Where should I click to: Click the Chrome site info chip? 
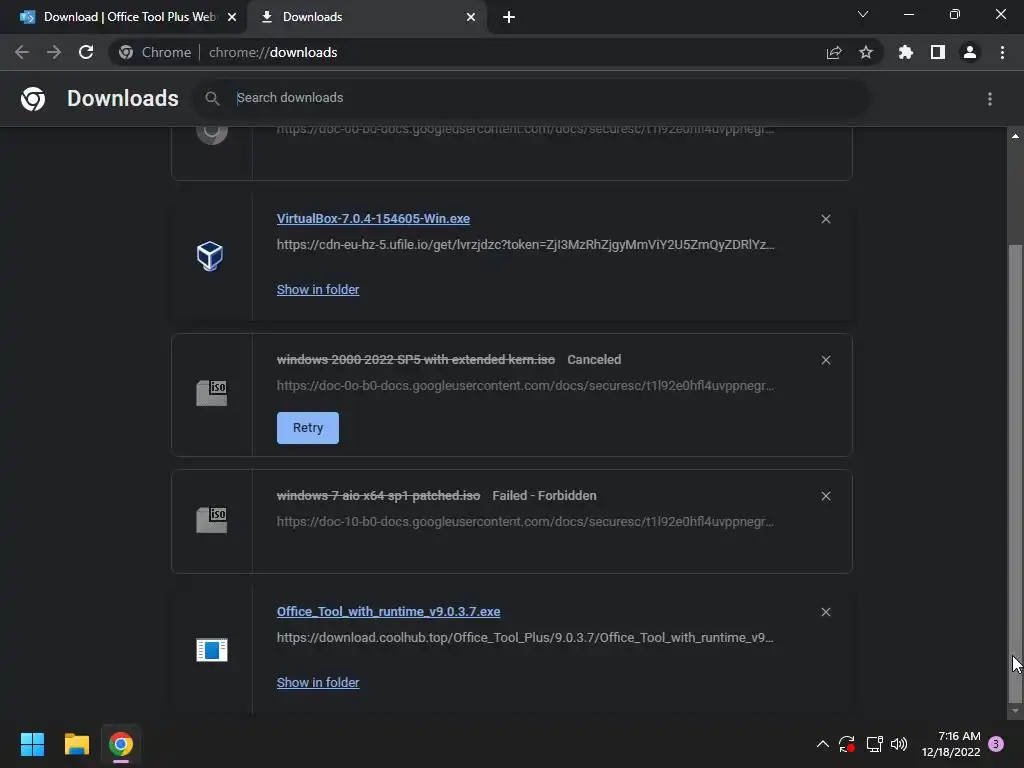coord(155,52)
